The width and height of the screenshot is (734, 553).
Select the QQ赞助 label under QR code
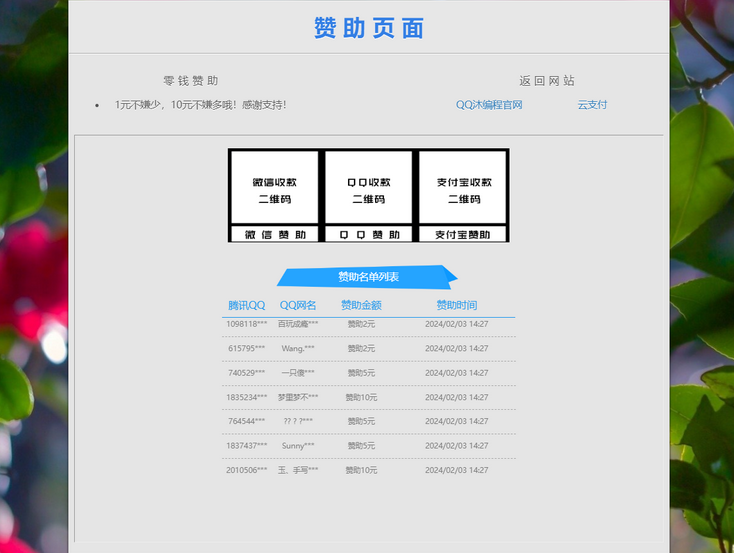coord(369,235)
